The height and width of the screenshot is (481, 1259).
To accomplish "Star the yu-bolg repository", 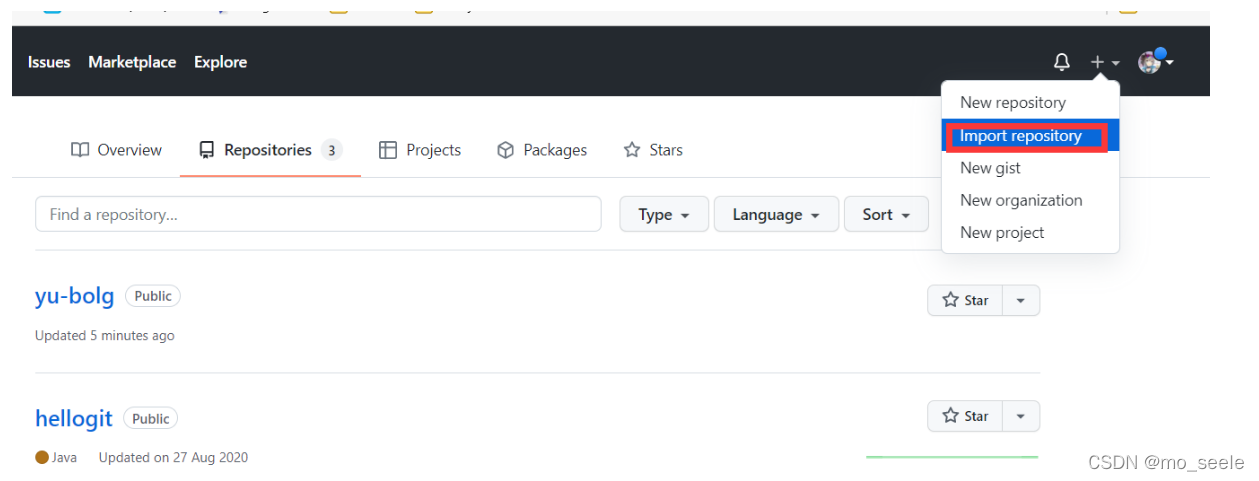I will coord(965,300).
